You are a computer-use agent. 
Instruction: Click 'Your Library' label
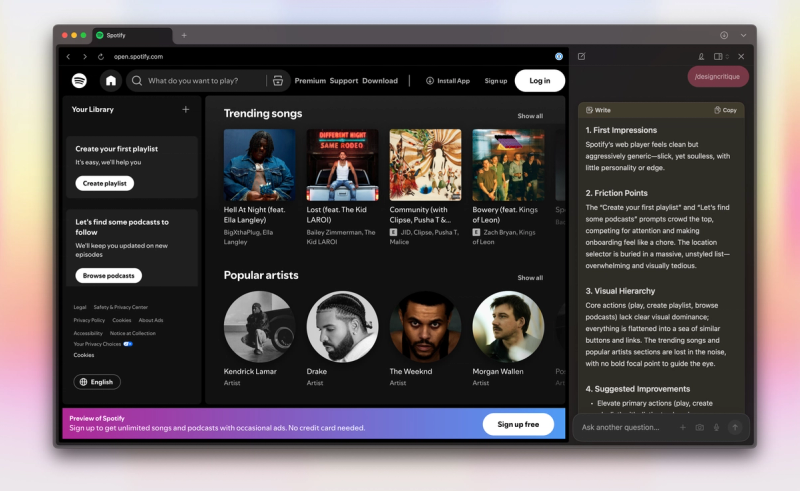coord(92,109)
